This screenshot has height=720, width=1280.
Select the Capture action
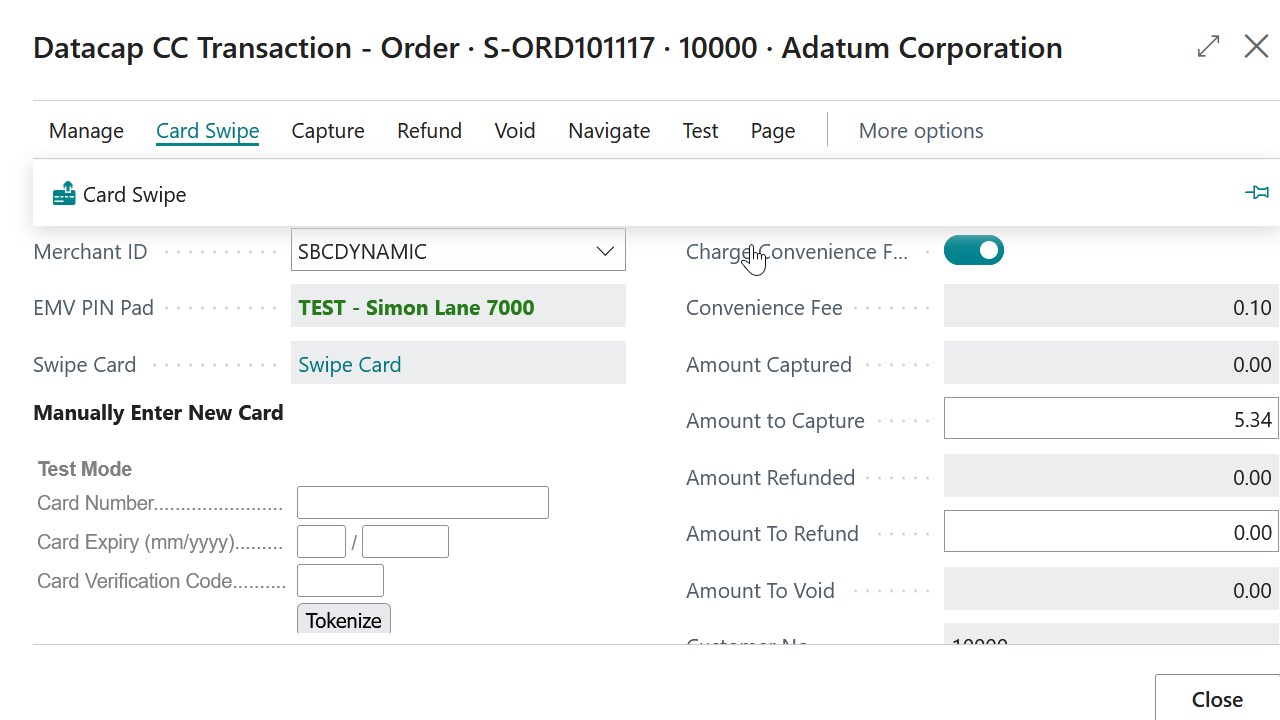(x=327, y=130)
